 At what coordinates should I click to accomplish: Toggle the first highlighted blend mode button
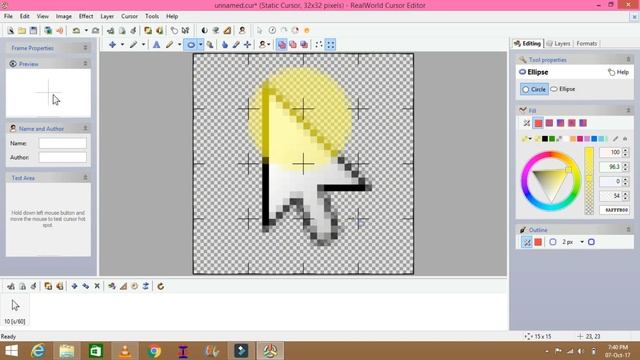pos(282,45)
